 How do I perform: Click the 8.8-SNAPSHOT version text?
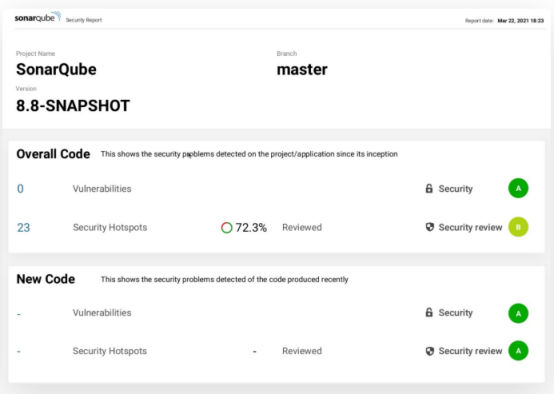pyautogui.click(x=73, y=106)
